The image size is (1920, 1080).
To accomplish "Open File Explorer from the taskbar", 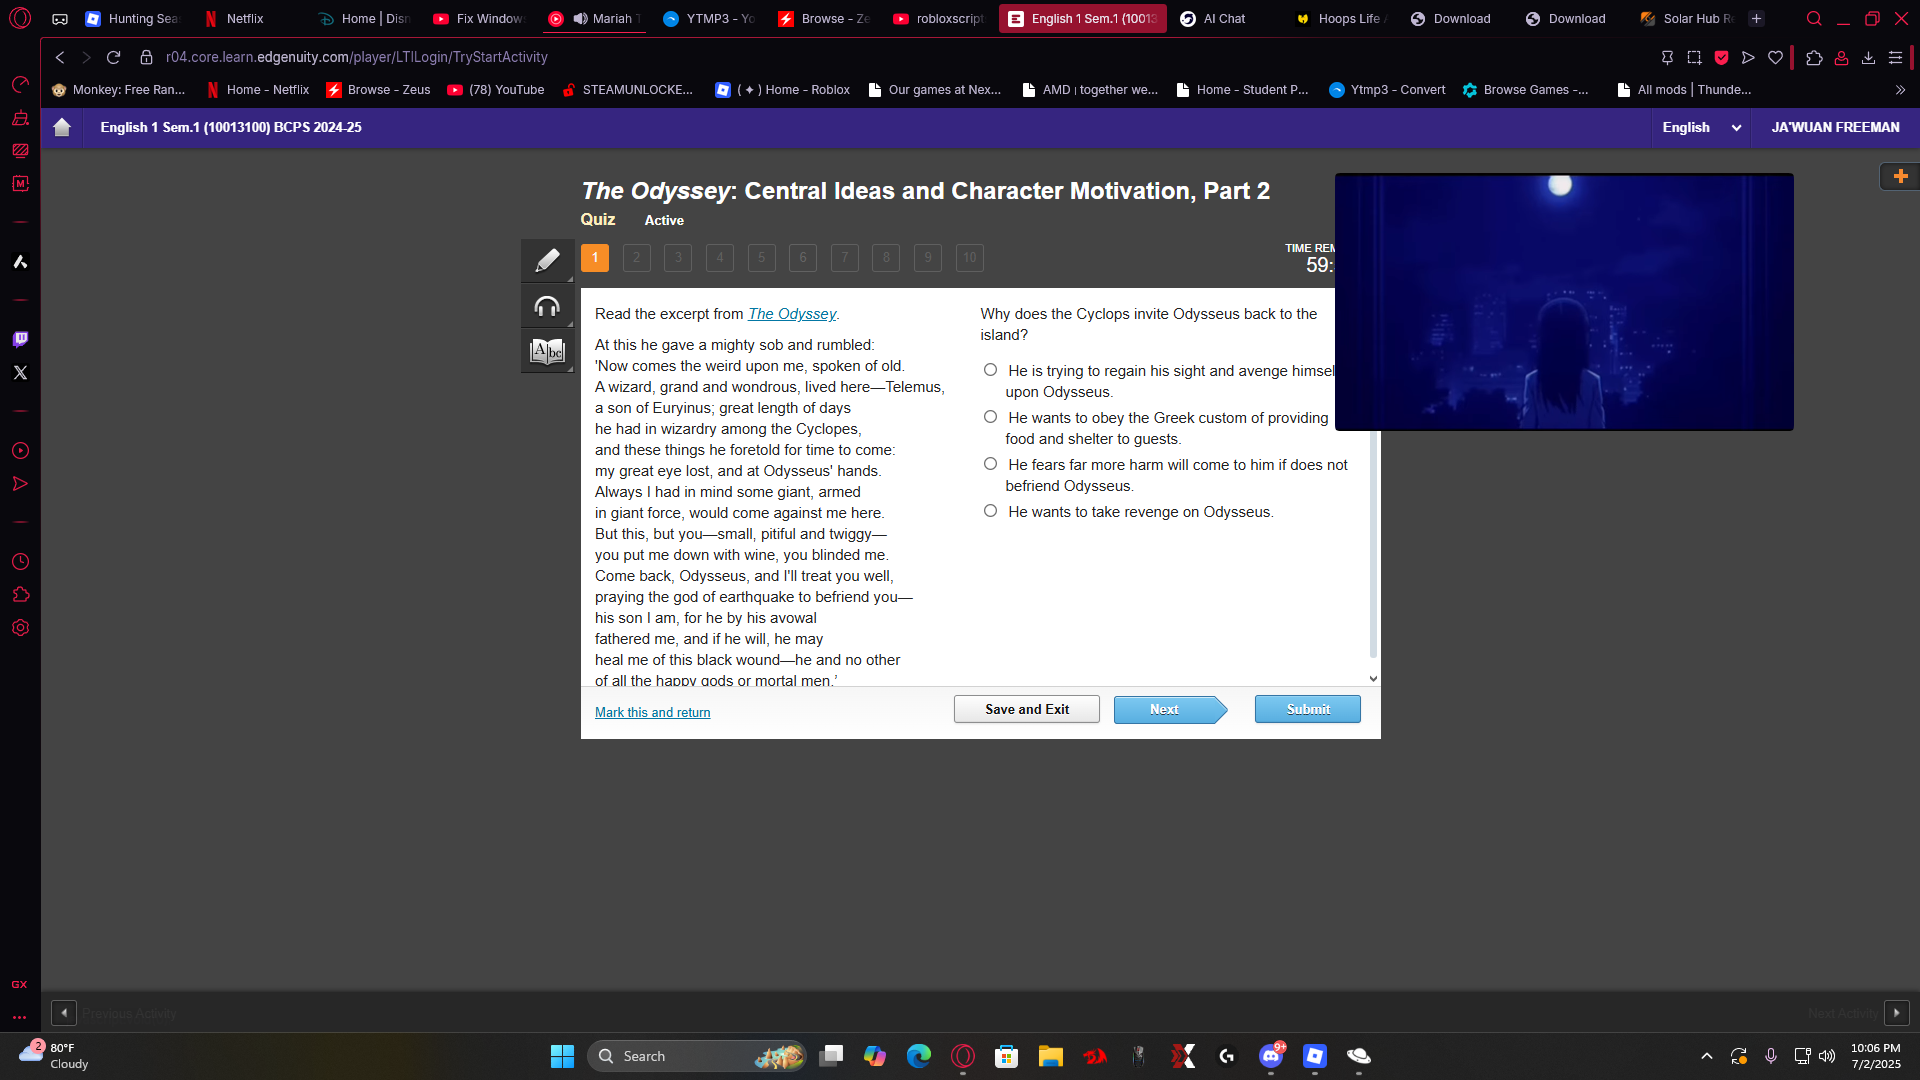I will click(x=1050, y=1056).
